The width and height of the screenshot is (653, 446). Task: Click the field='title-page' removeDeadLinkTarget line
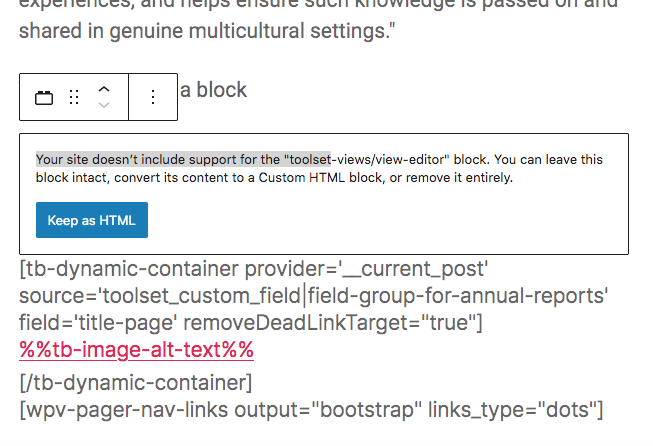point(251,323)
